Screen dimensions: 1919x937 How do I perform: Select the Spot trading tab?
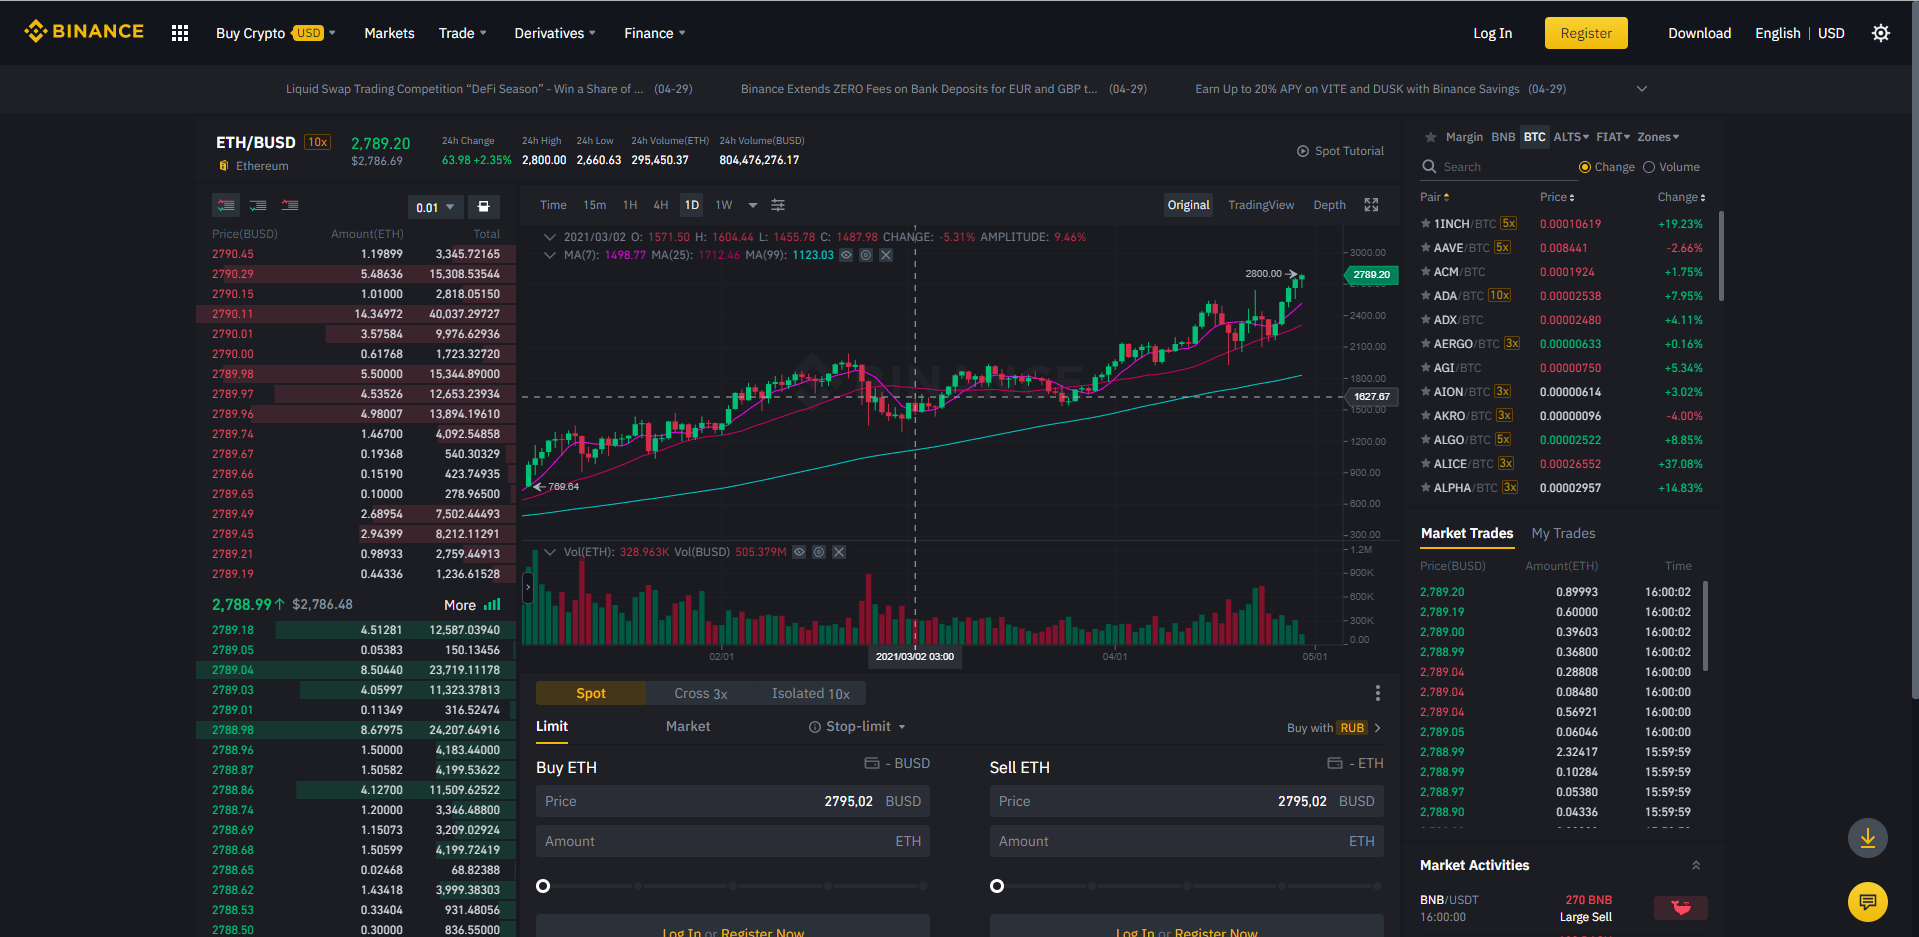tap(591, 693)
